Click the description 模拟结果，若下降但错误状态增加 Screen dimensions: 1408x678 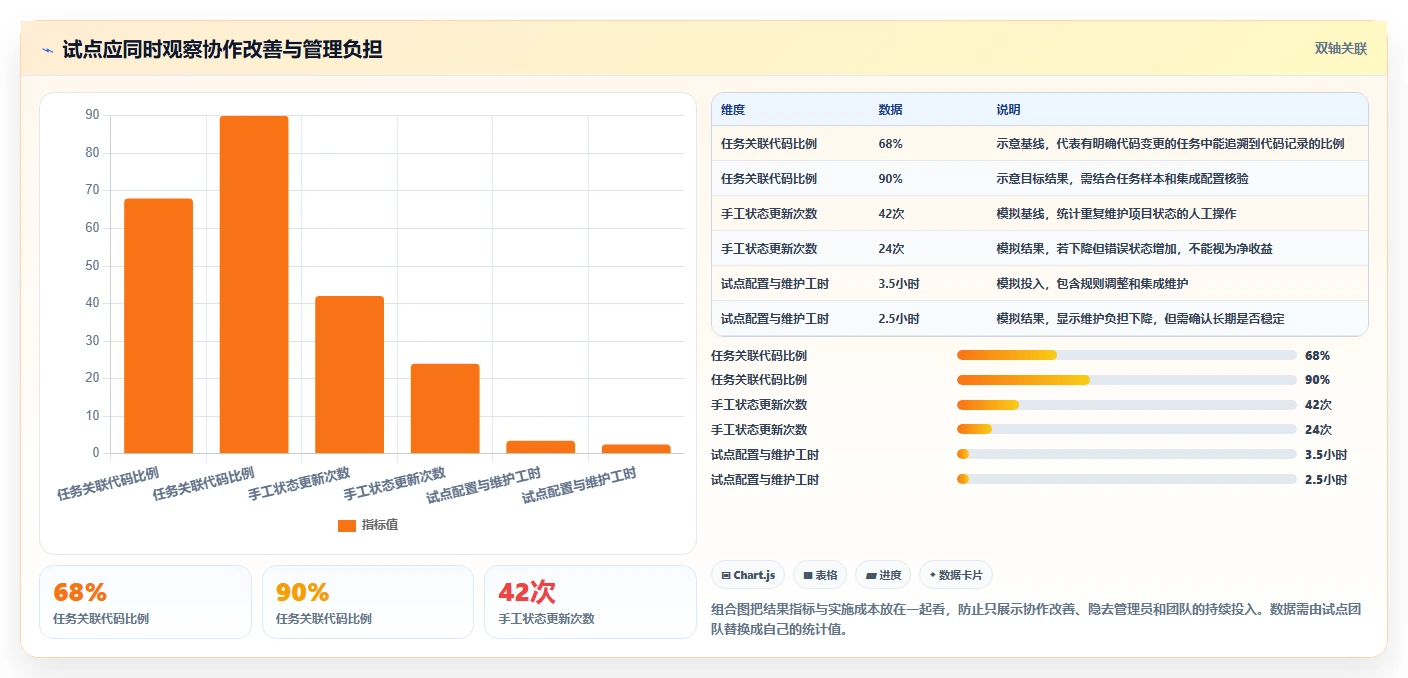[1134, 249]
